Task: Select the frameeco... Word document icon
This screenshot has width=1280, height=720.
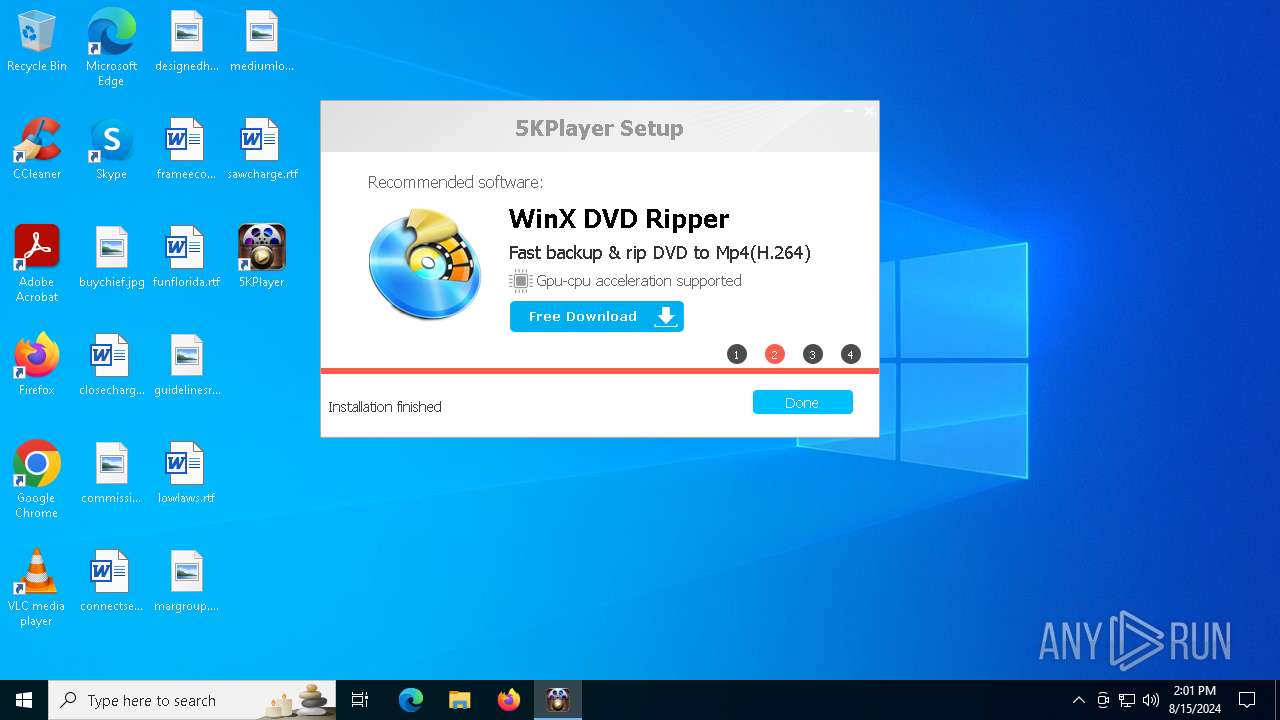Action: click(x=186, y=148)
